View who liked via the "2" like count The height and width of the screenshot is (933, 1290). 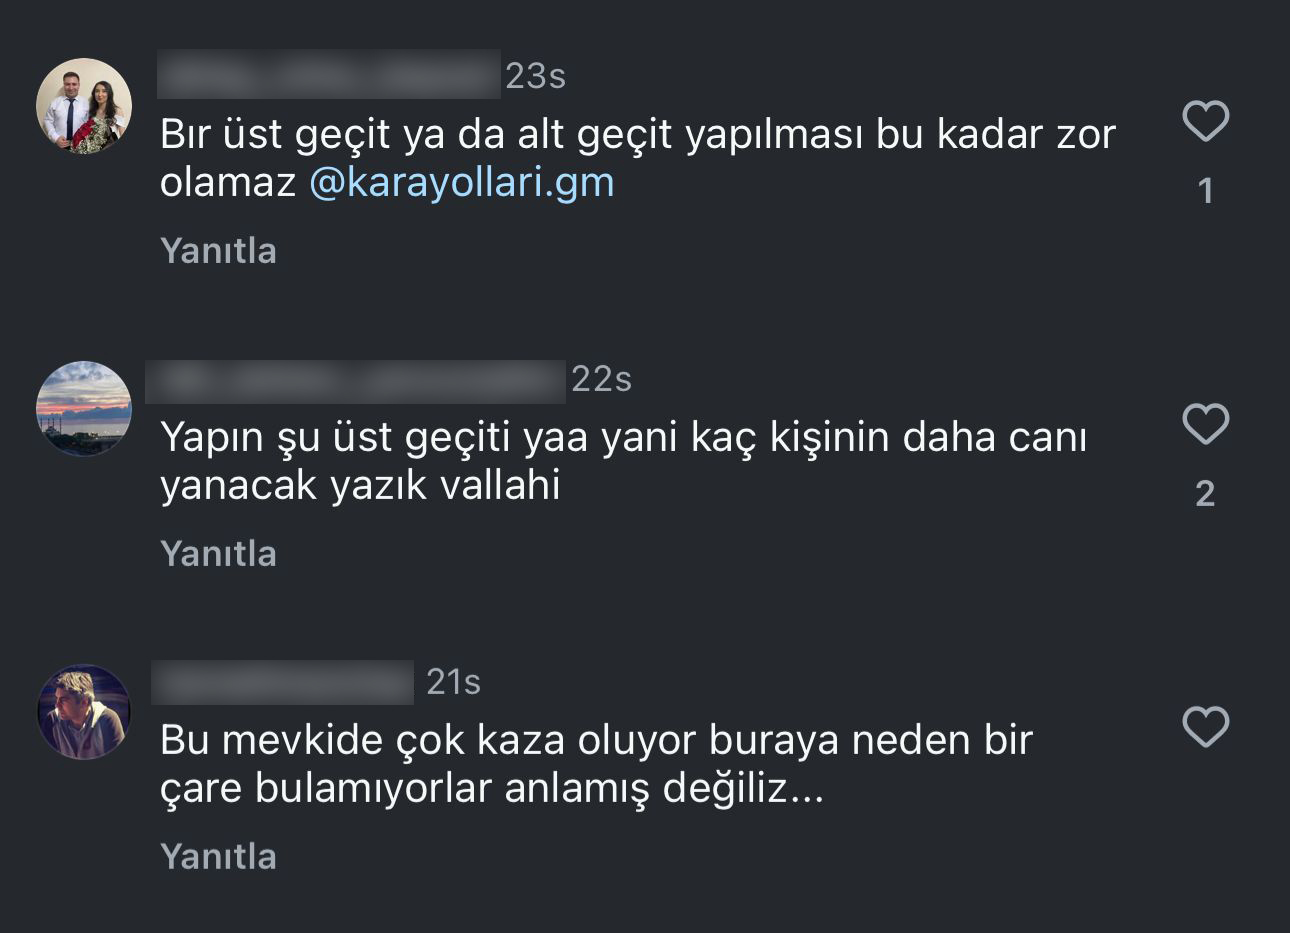tap(1205, 494)
